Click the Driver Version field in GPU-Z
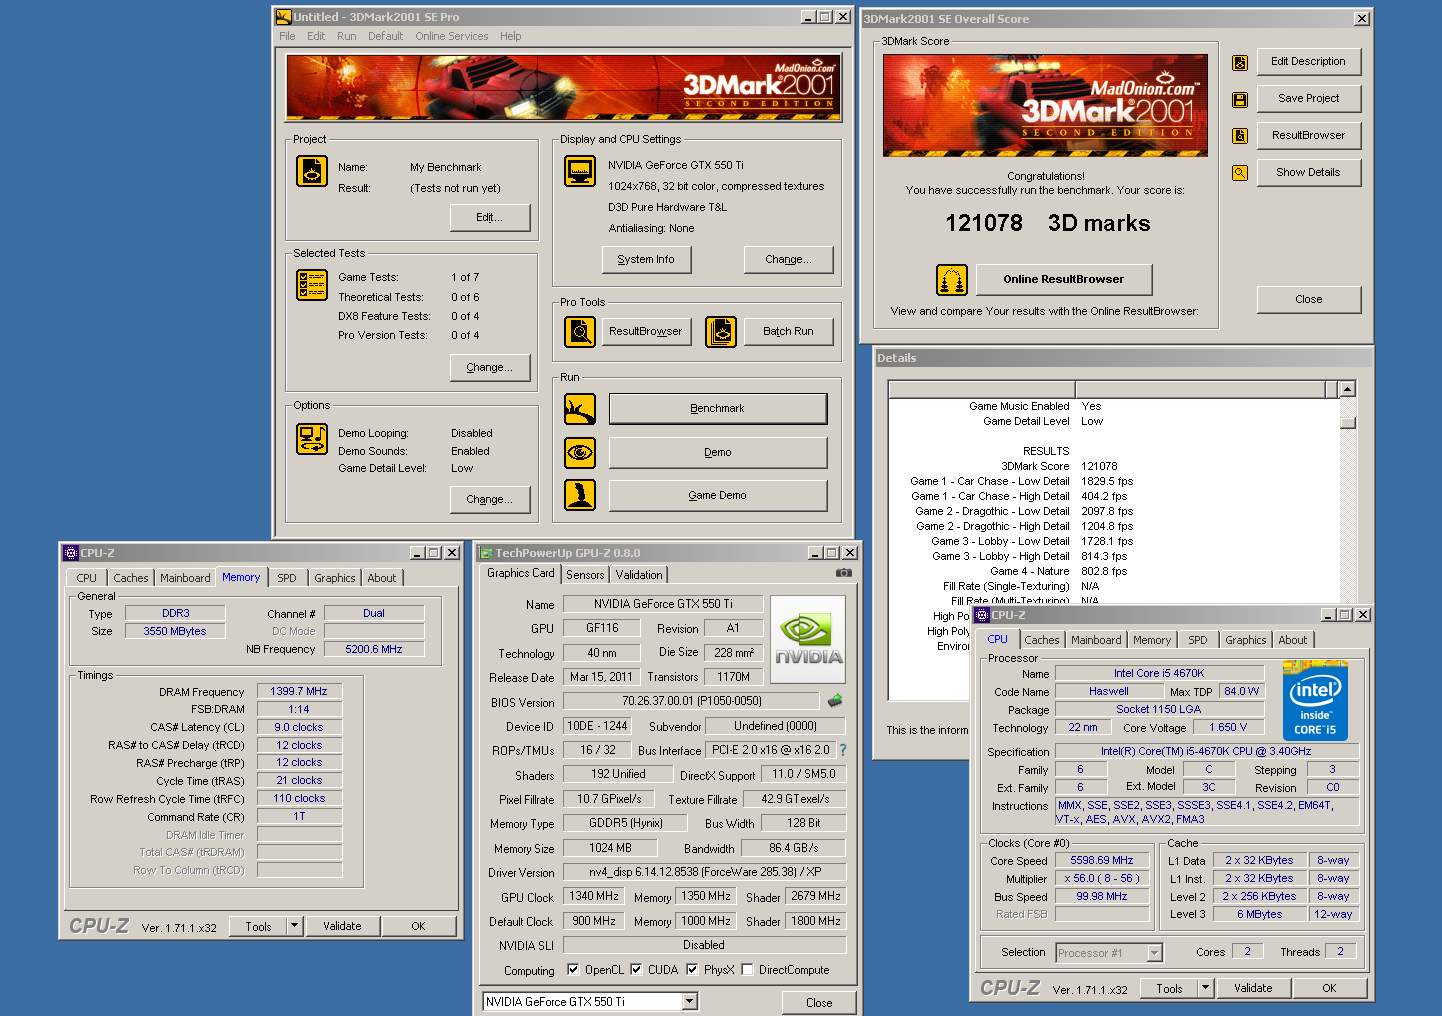This screenshot has height=1016, width=1442. (704, 872)
